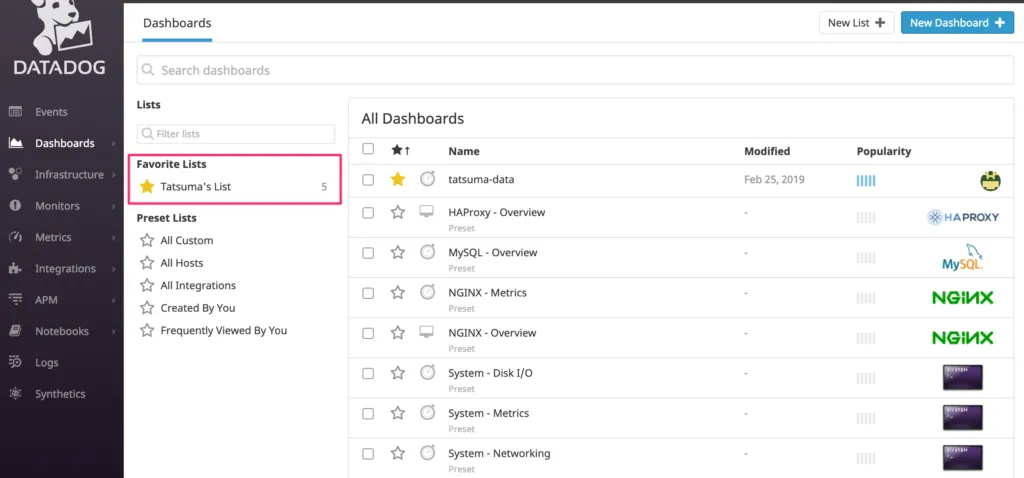The image size is (1024, 478).
Task: Open Monitors in the sidebar
Action: pyautogui.click(x=57, y=206)
